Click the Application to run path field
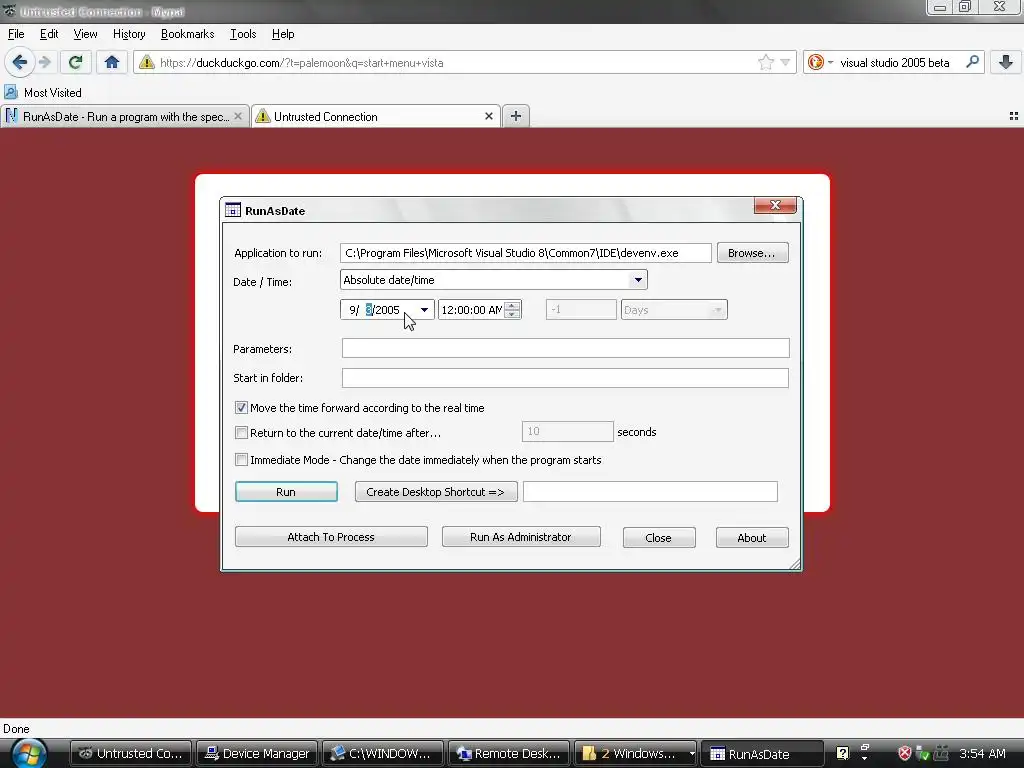Image resolution: width=1024 pixels, height=768 pixels. click(x=526, y=253)
